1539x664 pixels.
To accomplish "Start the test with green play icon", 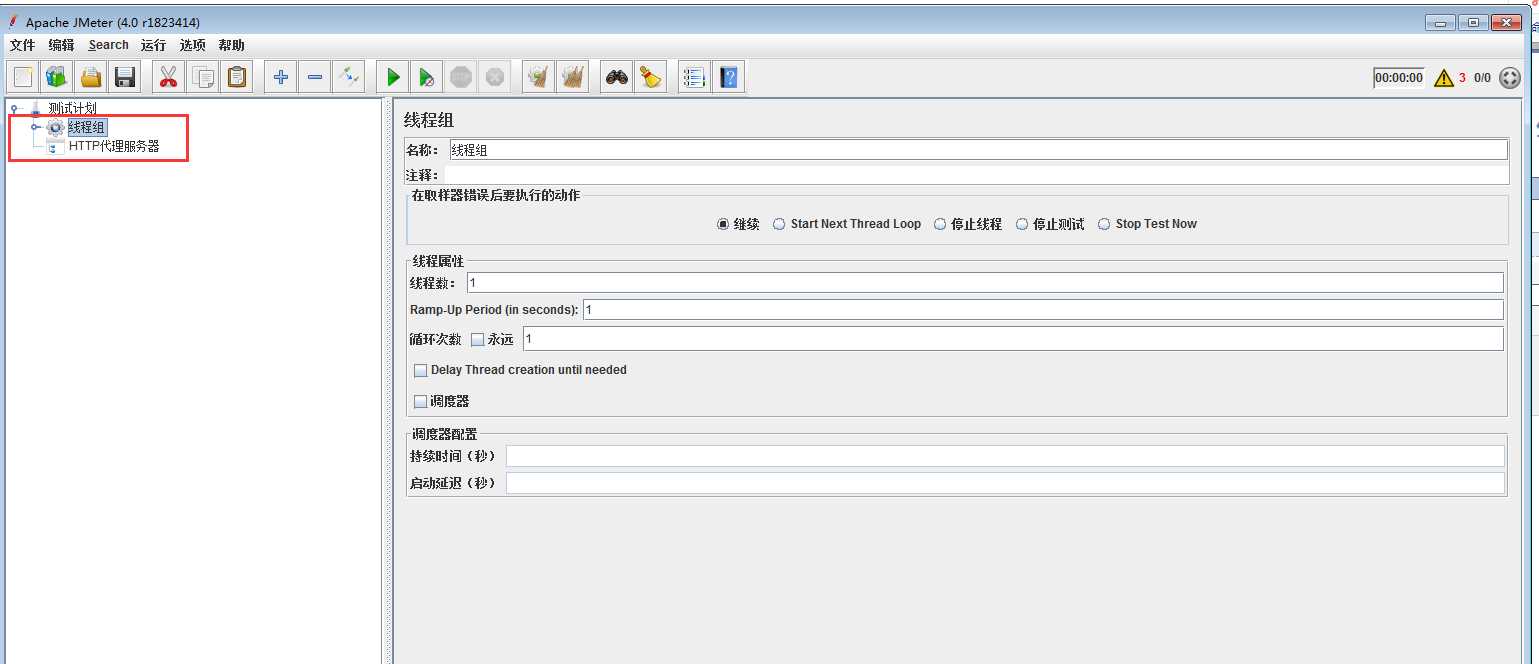I will click(x=393, y=77).
